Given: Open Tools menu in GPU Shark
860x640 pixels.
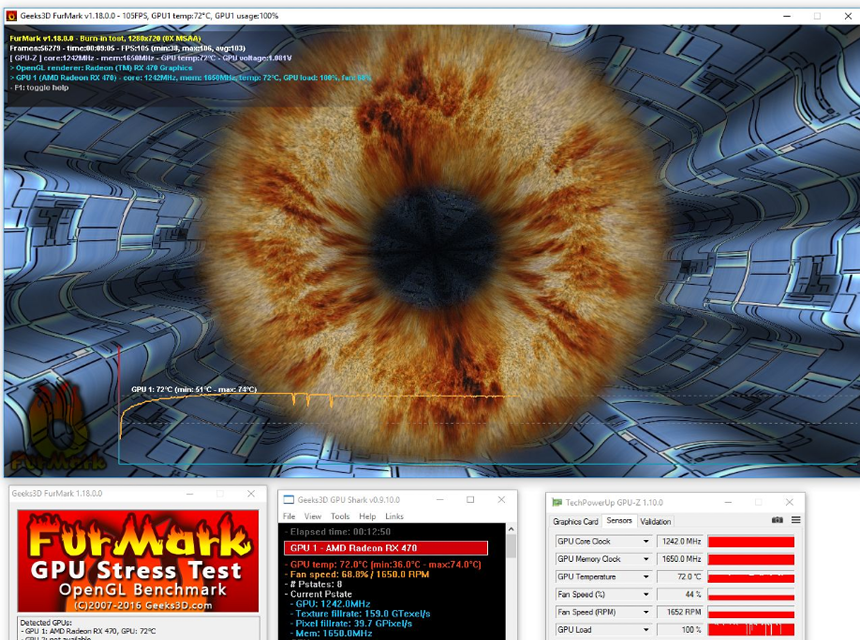Looking at the screenshot, I should click(x=340, y=516).
